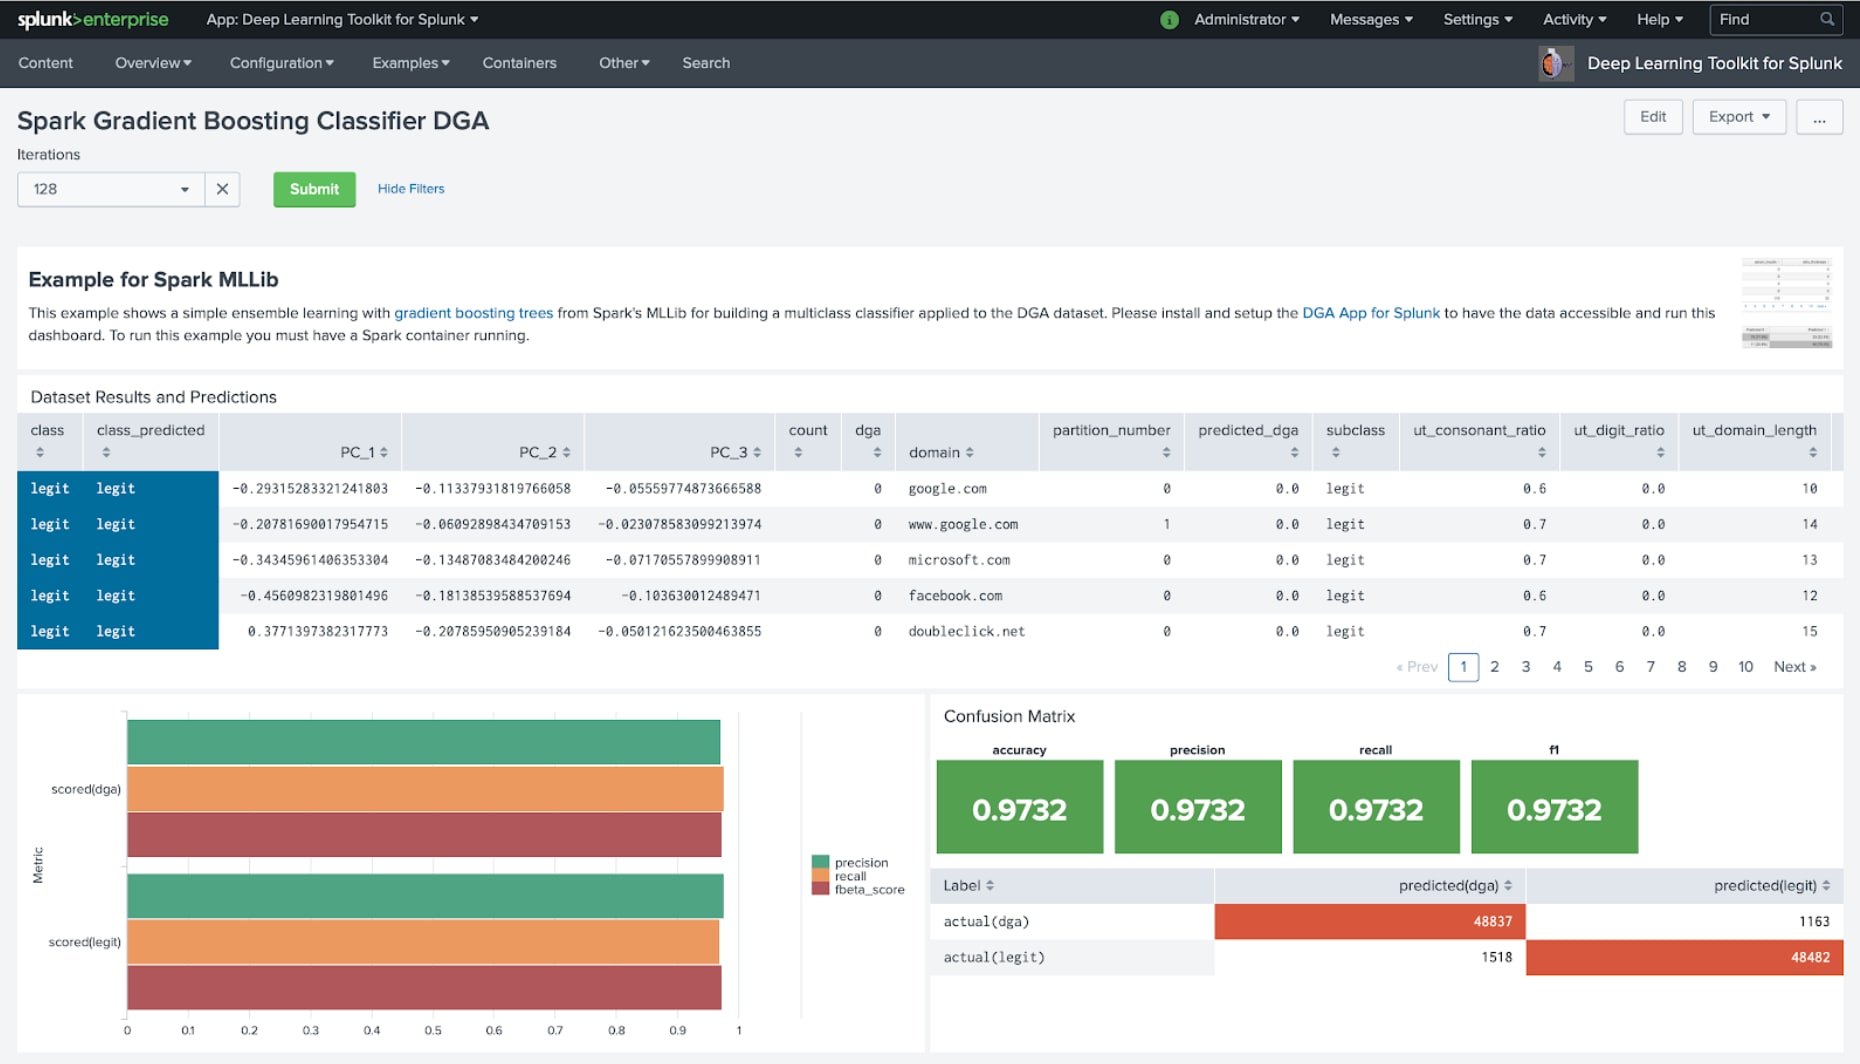Click the green Submit button
The width and height of the screenshot is (1860, 1064).
(314, 189)
